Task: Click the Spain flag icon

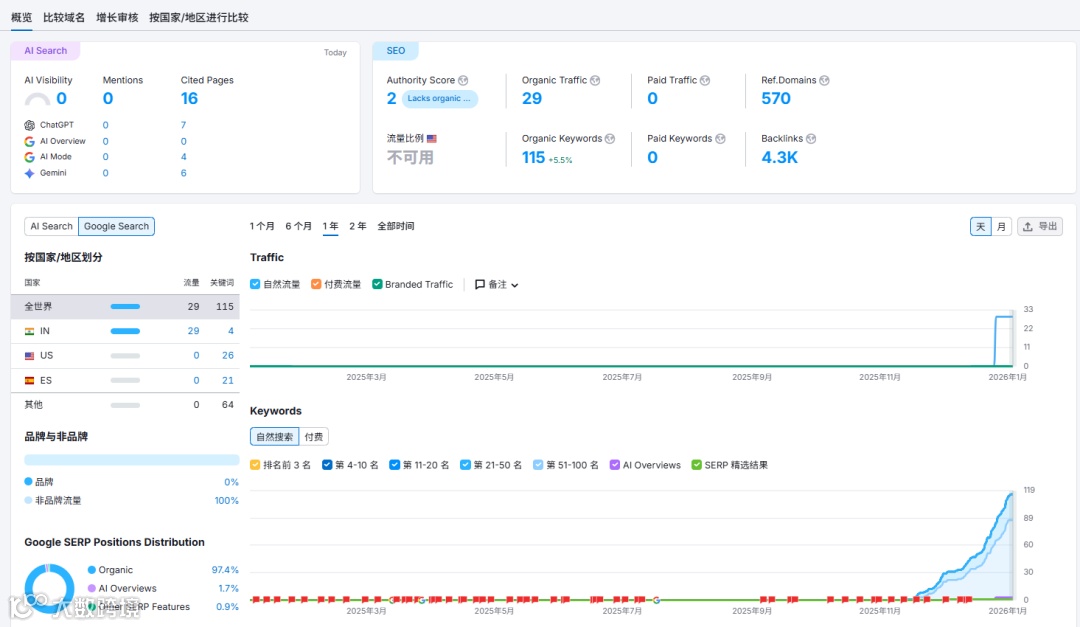Action: (x=30, y=380)
